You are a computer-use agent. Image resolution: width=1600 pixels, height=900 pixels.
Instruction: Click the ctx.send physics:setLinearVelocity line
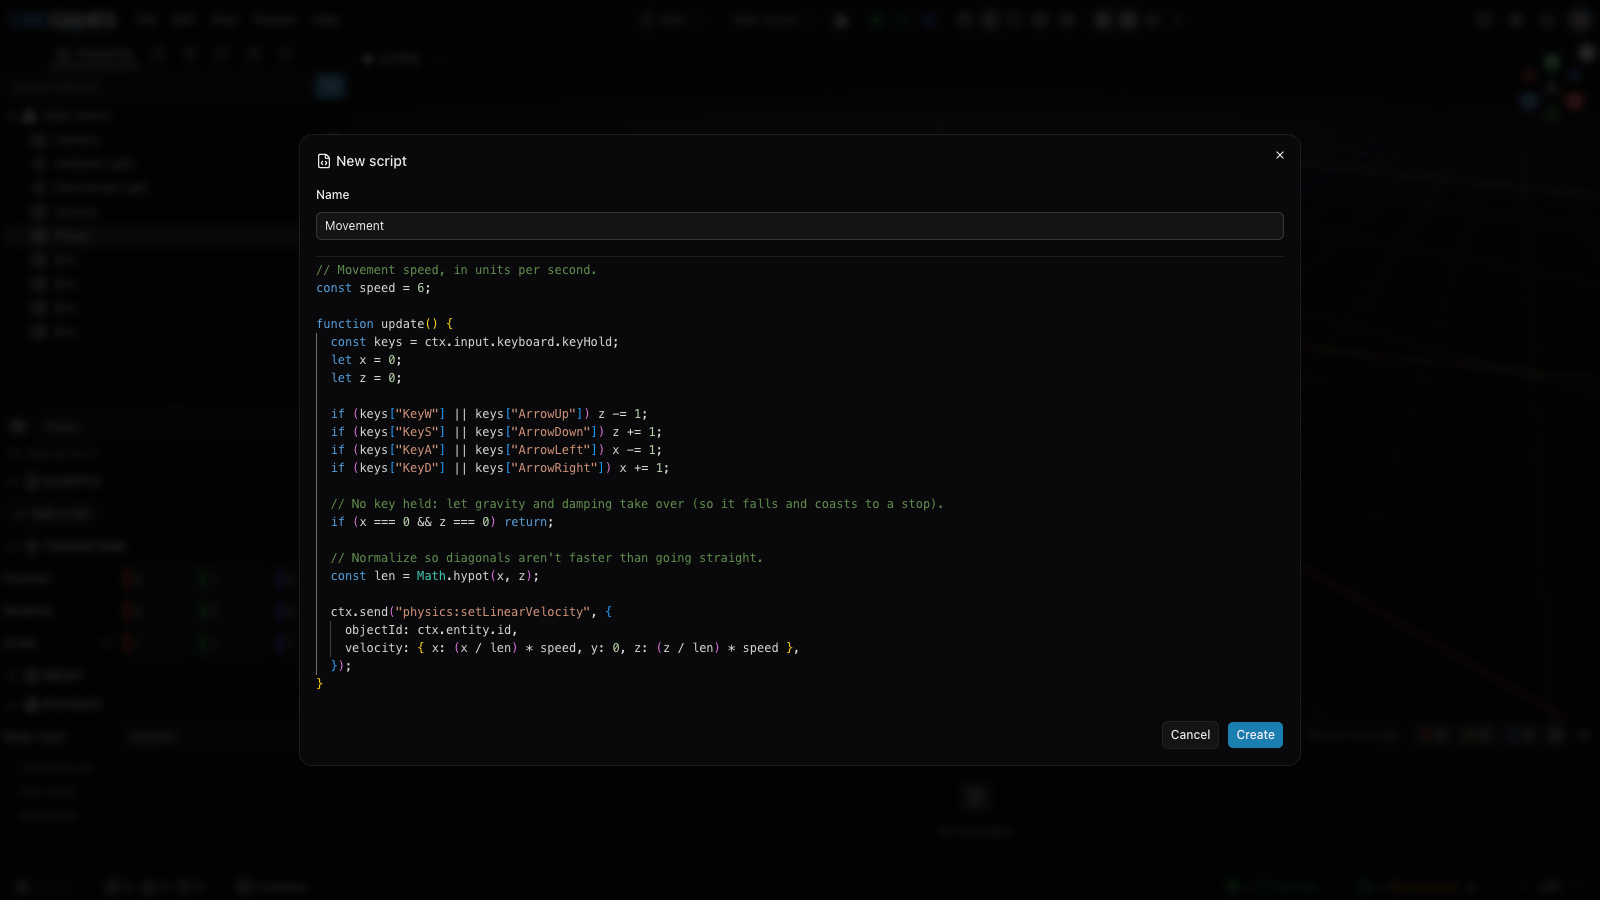(471, 612)
